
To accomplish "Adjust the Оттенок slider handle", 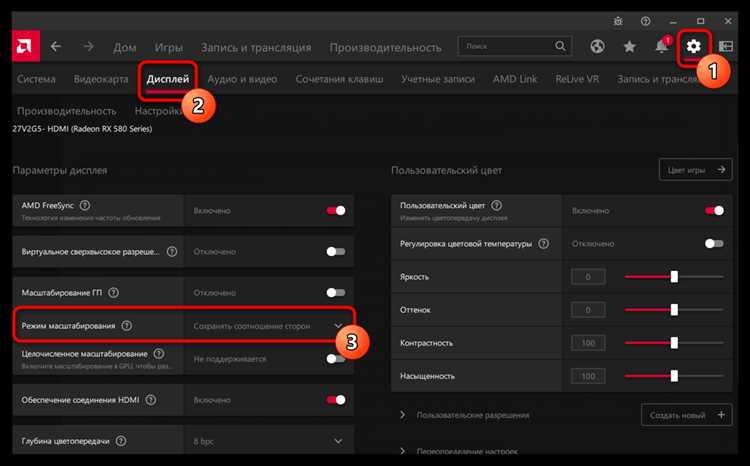I will (674, 310).
